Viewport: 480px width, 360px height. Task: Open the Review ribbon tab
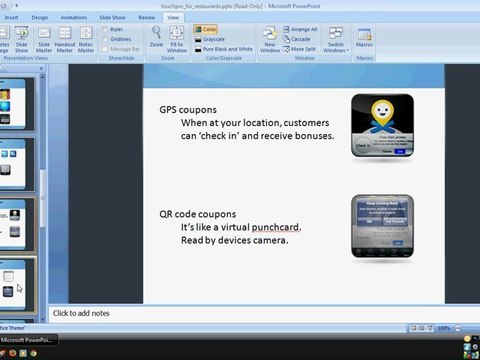click(147, 17)
